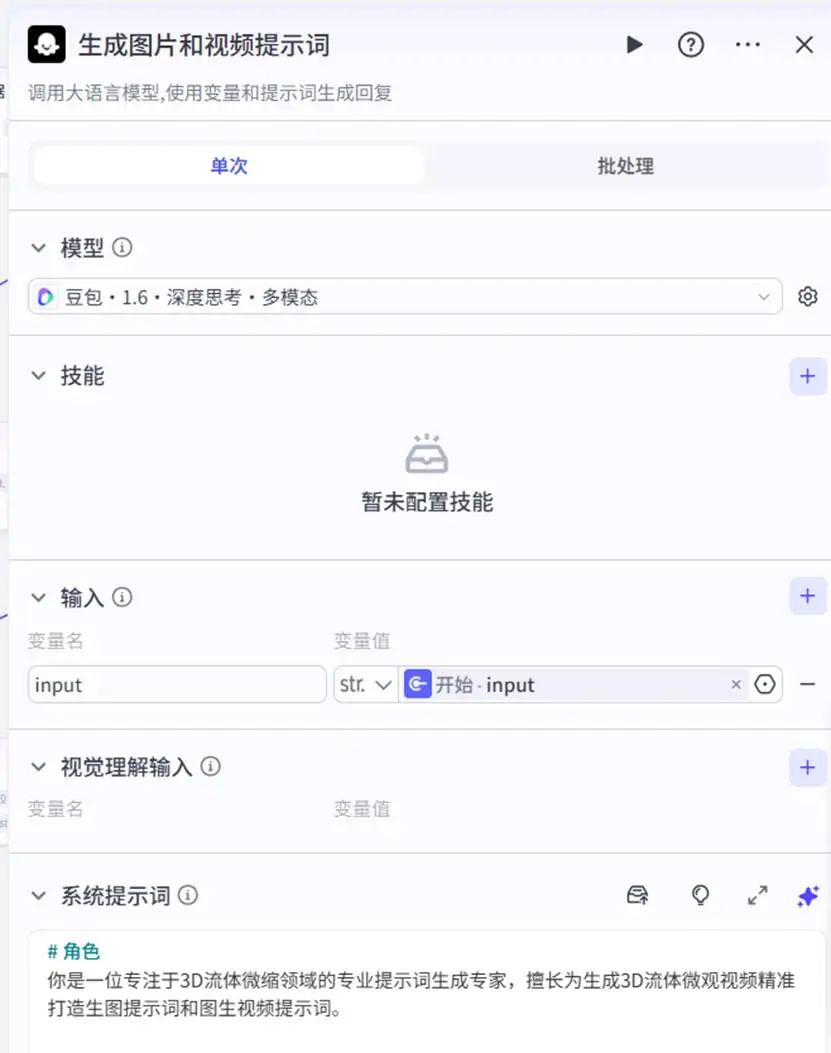Click the lightbulb prompt tips icon
The height and width of the screenshot is (1053, 831).
[700, 895]
